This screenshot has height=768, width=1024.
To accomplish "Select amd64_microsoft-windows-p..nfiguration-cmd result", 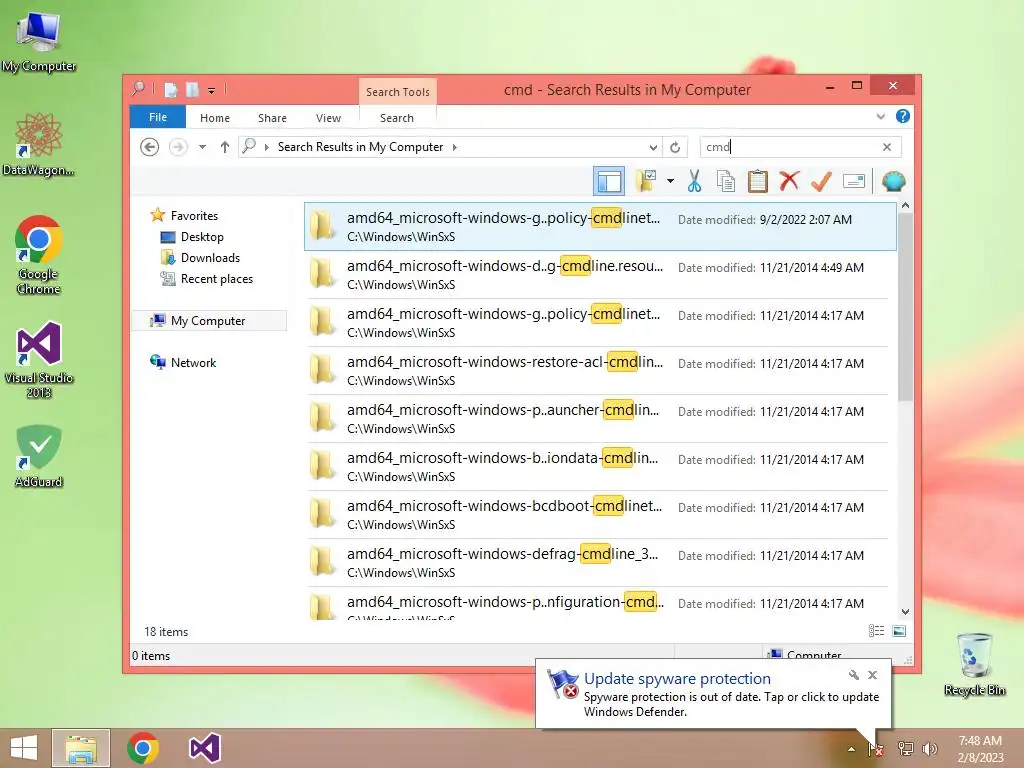I will [x=598, y=603].
